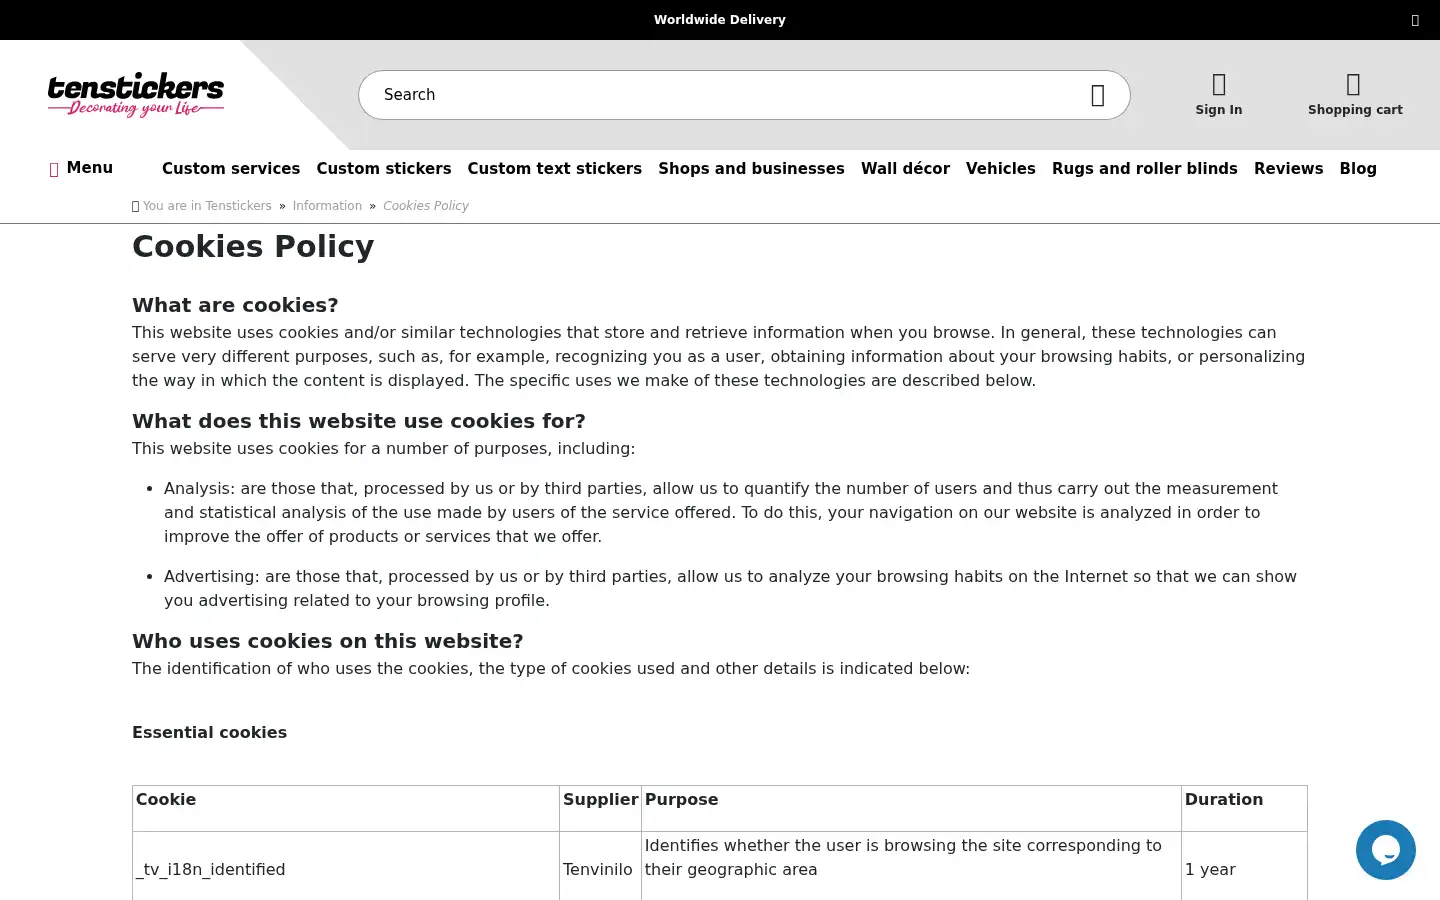This screenshot has width=1440, height=900.
Task: Go to Wall décor category
Action: point(905,169)
